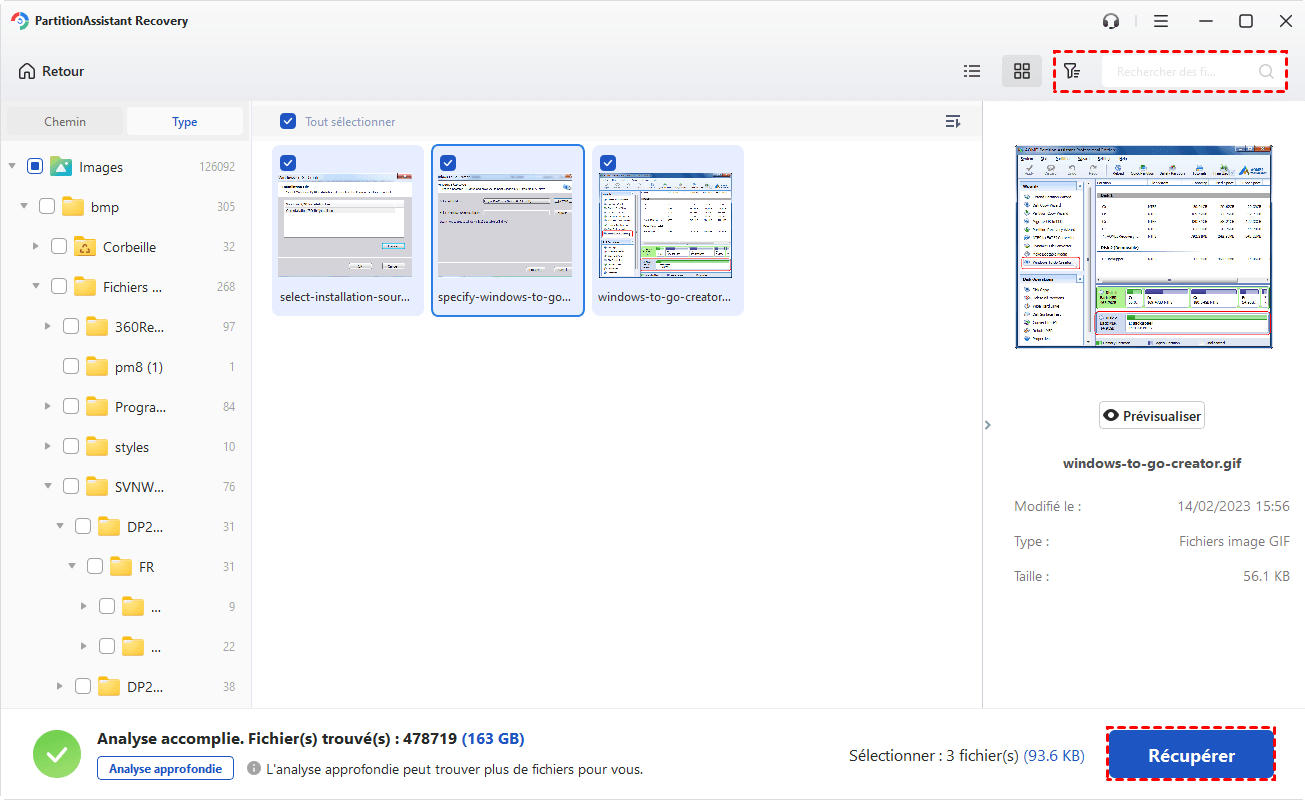1305x800 pixels.
Task: Open the filter funnel icon
Action: tap(1072, 71)
